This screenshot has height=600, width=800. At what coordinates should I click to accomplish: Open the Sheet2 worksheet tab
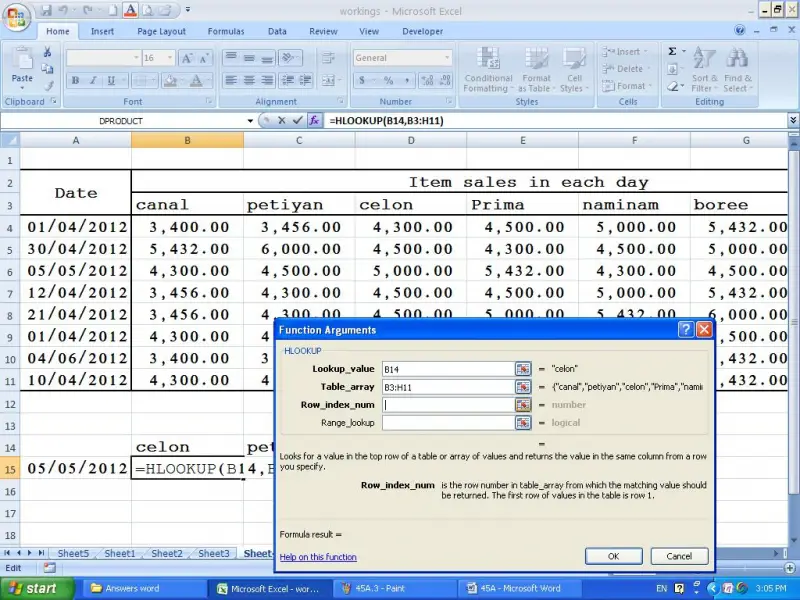[x=167, y=553]
